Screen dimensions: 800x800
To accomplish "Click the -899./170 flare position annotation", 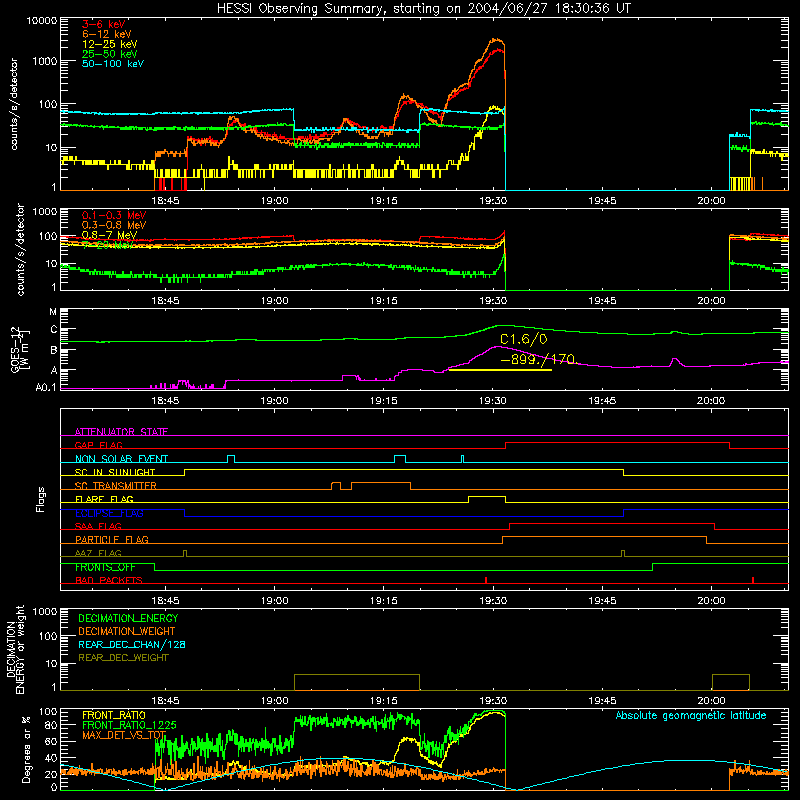I will coord(538,360).
